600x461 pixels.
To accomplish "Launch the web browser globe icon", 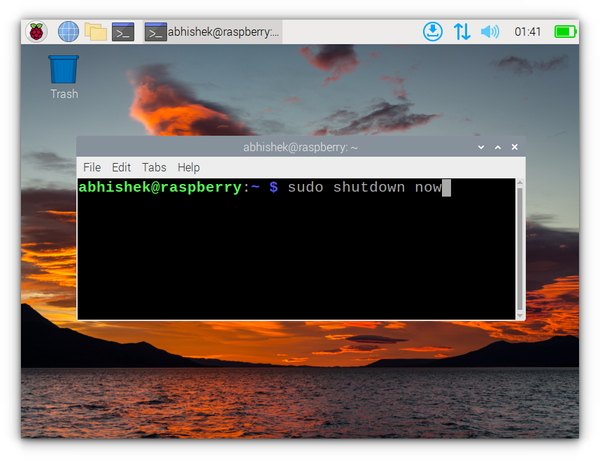I will point(68,32).
